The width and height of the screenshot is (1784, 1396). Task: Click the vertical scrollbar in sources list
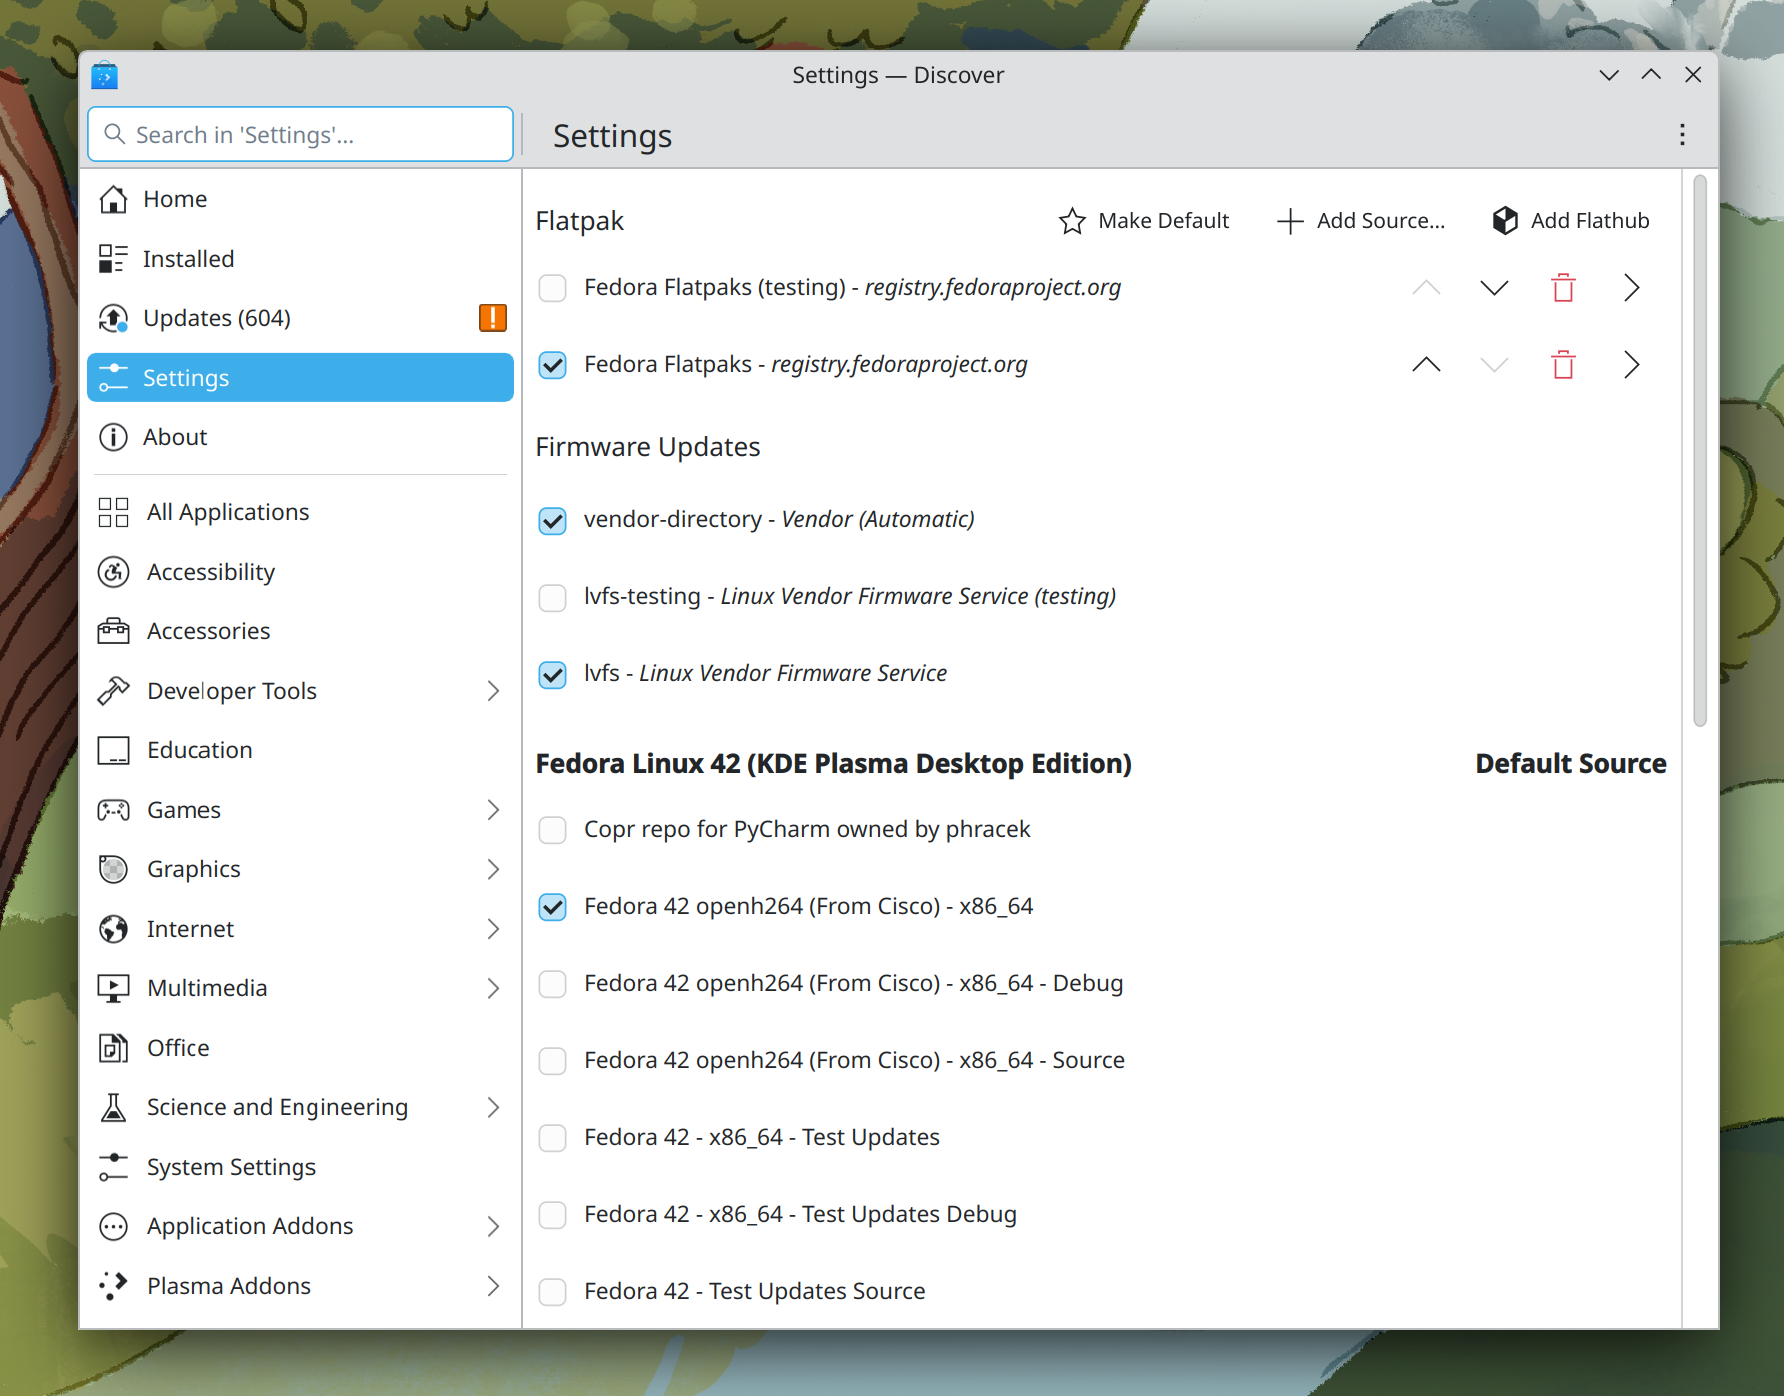1700,450
